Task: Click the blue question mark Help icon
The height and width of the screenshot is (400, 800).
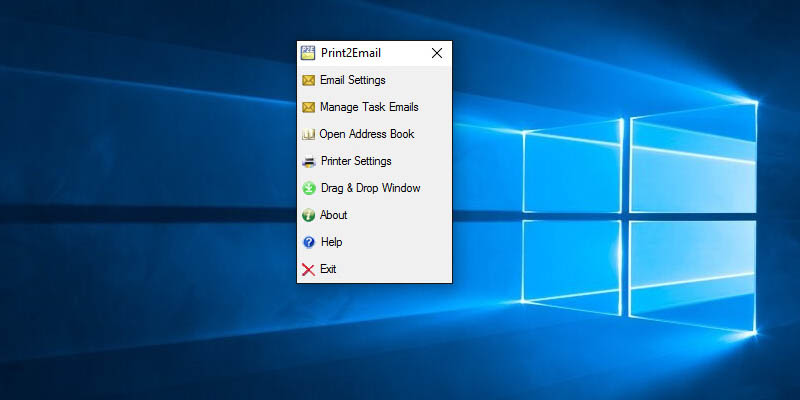Action: pyautogui.click(x=308, y=242)
